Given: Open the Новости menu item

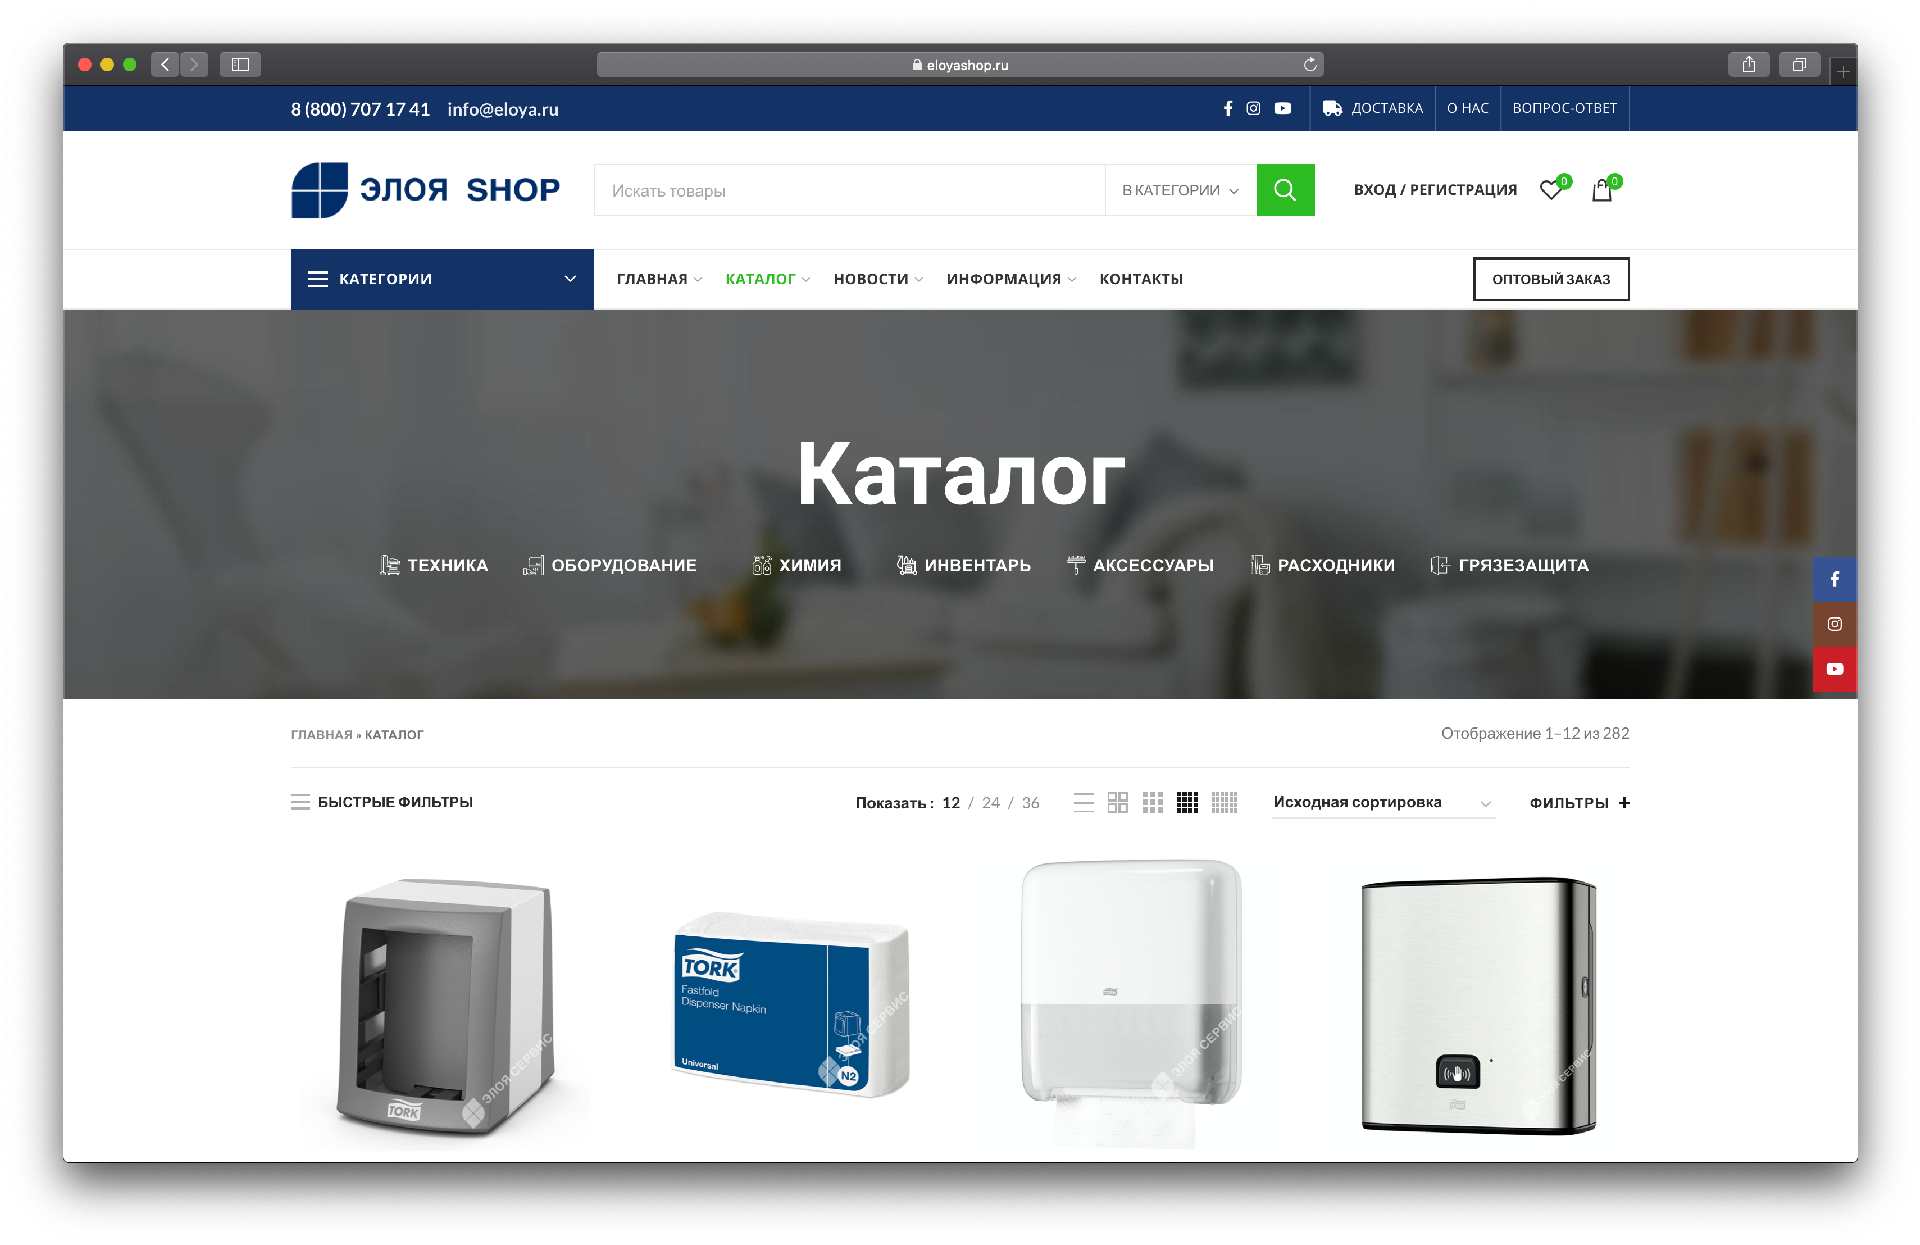Looking at the screenshot, I should click(871, 279).
